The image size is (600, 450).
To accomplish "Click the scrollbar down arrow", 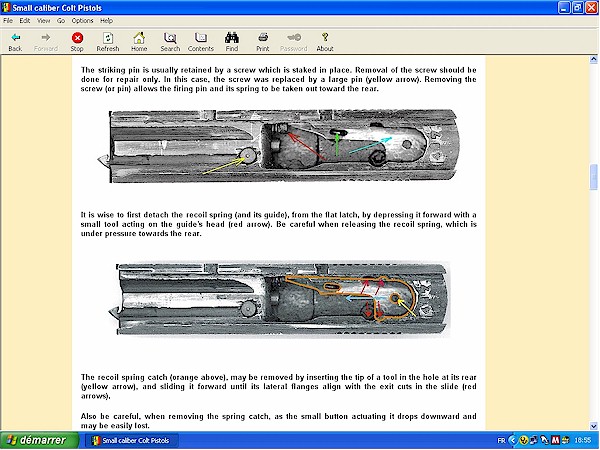I will pos(593,426).
